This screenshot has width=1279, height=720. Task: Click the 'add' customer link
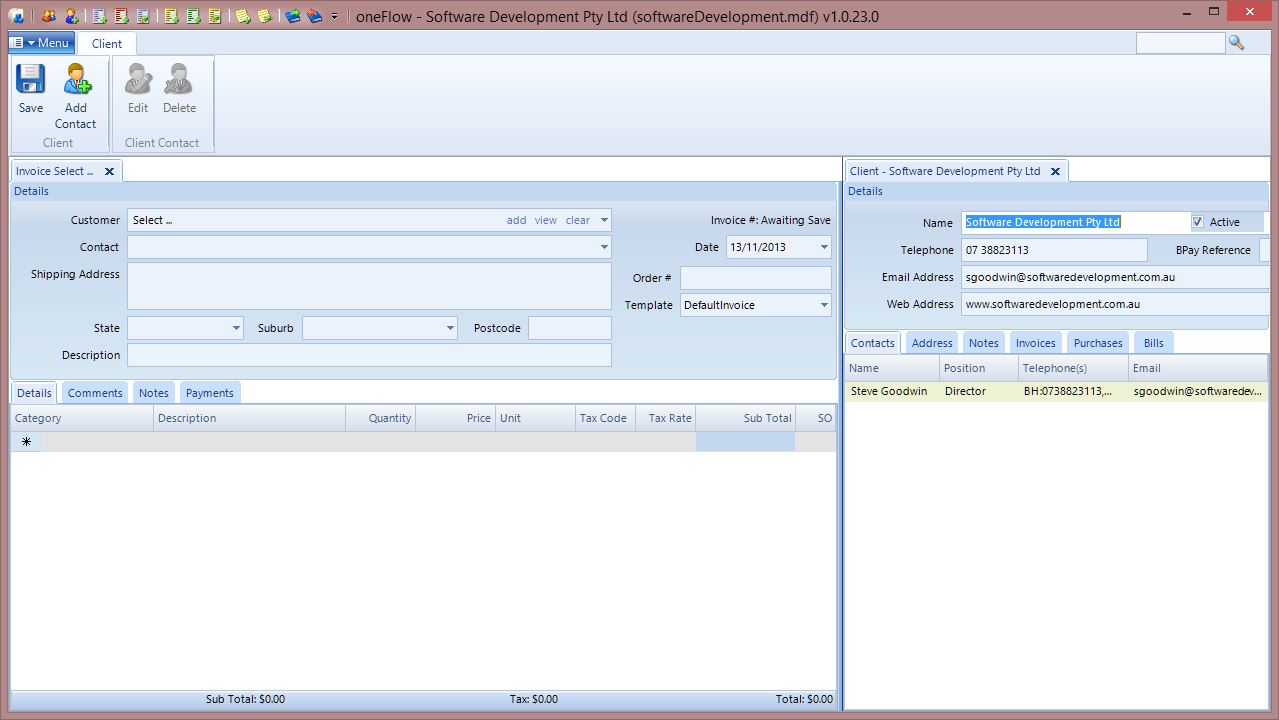pos(516,220)
